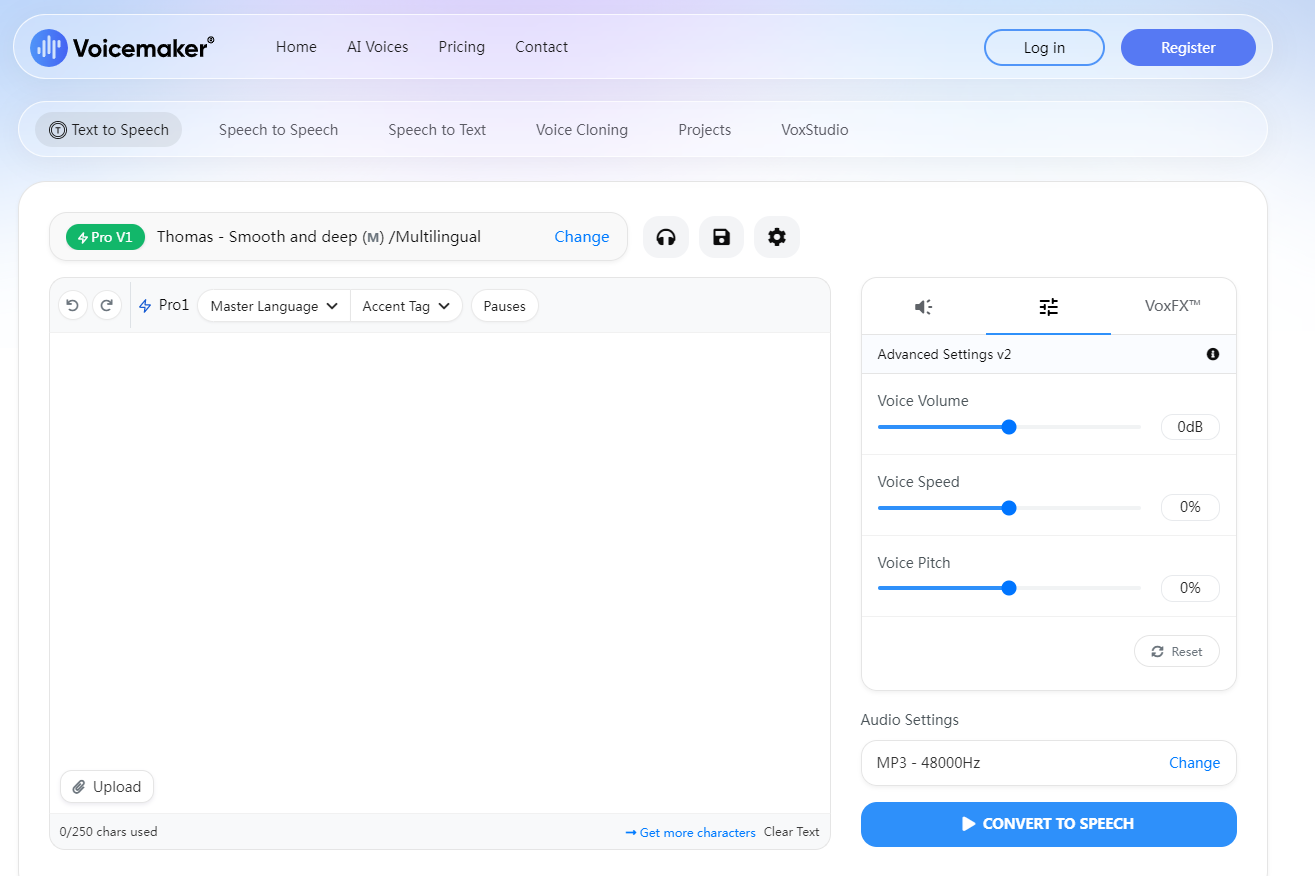
Task: Click the 0dB volume value box
Action: [x=1190, y=427]
